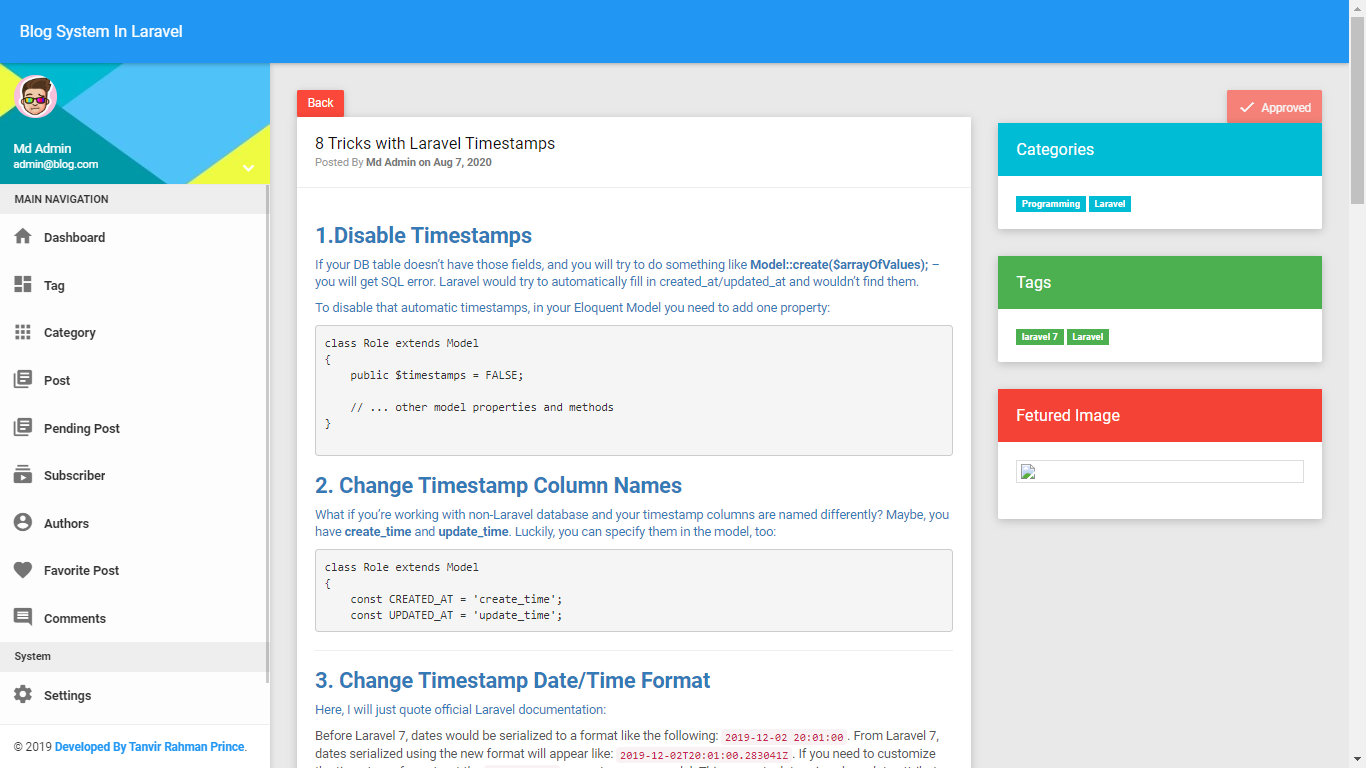Expand the user profile dropdown arrow
This screenshot has height=768, width=1366.
click(x=249, y=168)
